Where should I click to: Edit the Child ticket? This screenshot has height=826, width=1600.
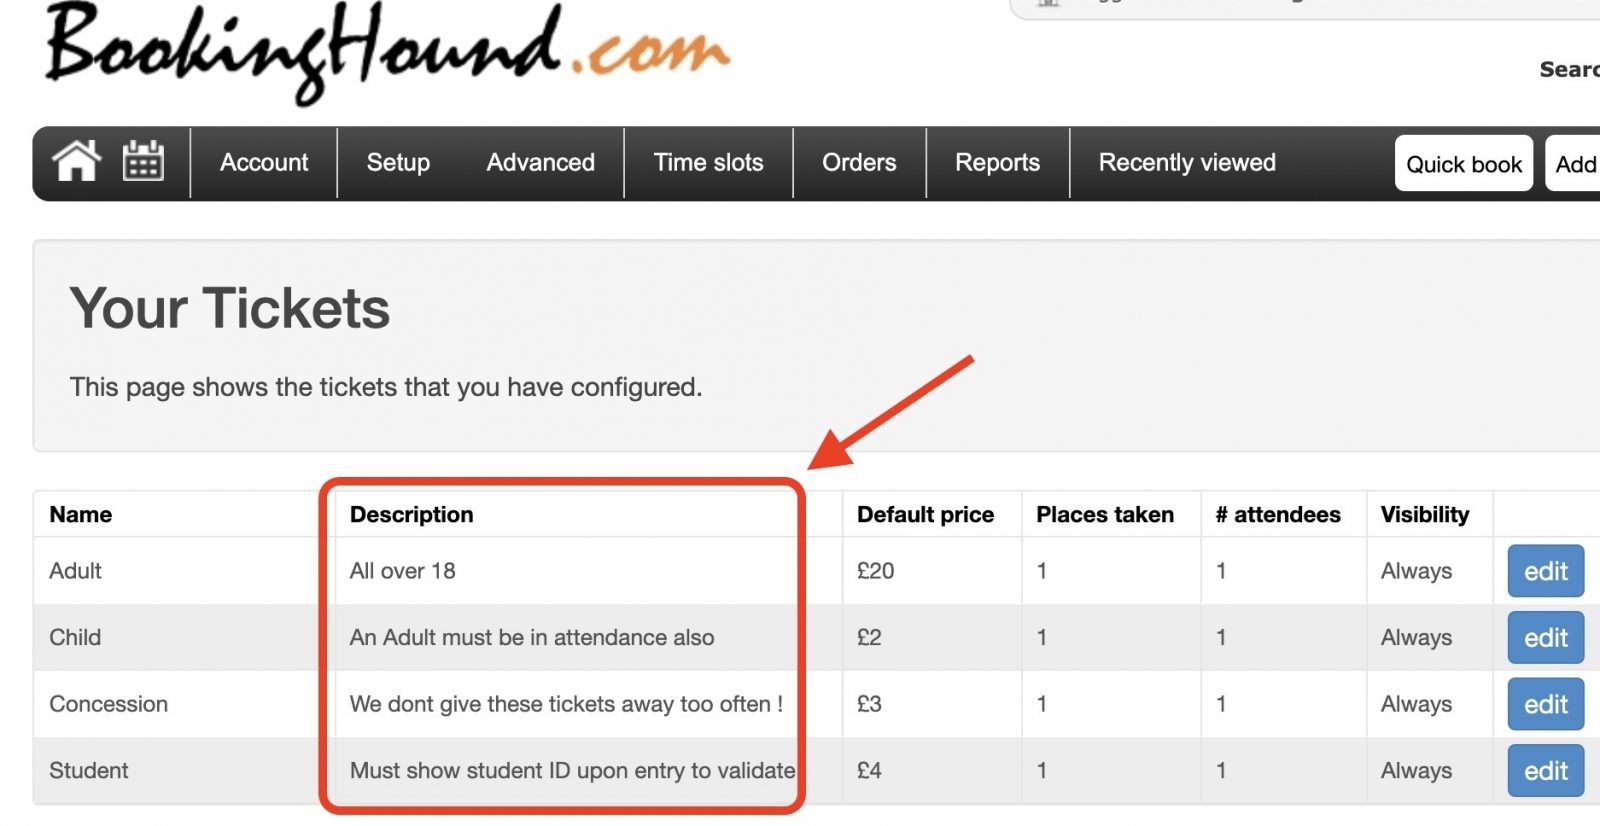tap(1545, 638)
